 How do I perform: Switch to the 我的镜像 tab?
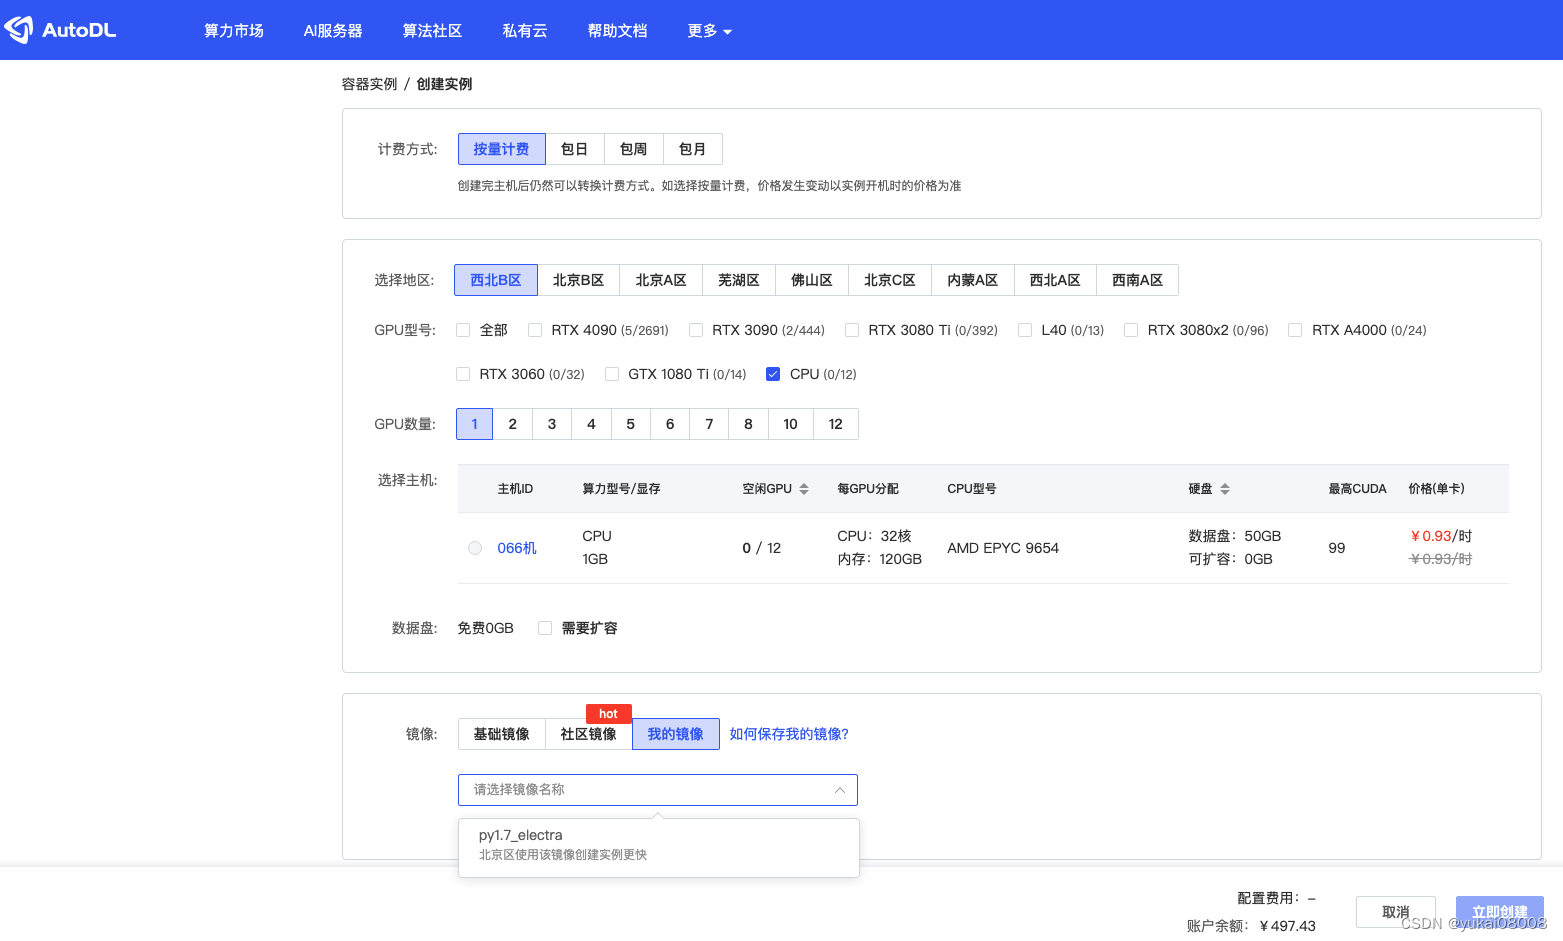[x=676, y=734]
